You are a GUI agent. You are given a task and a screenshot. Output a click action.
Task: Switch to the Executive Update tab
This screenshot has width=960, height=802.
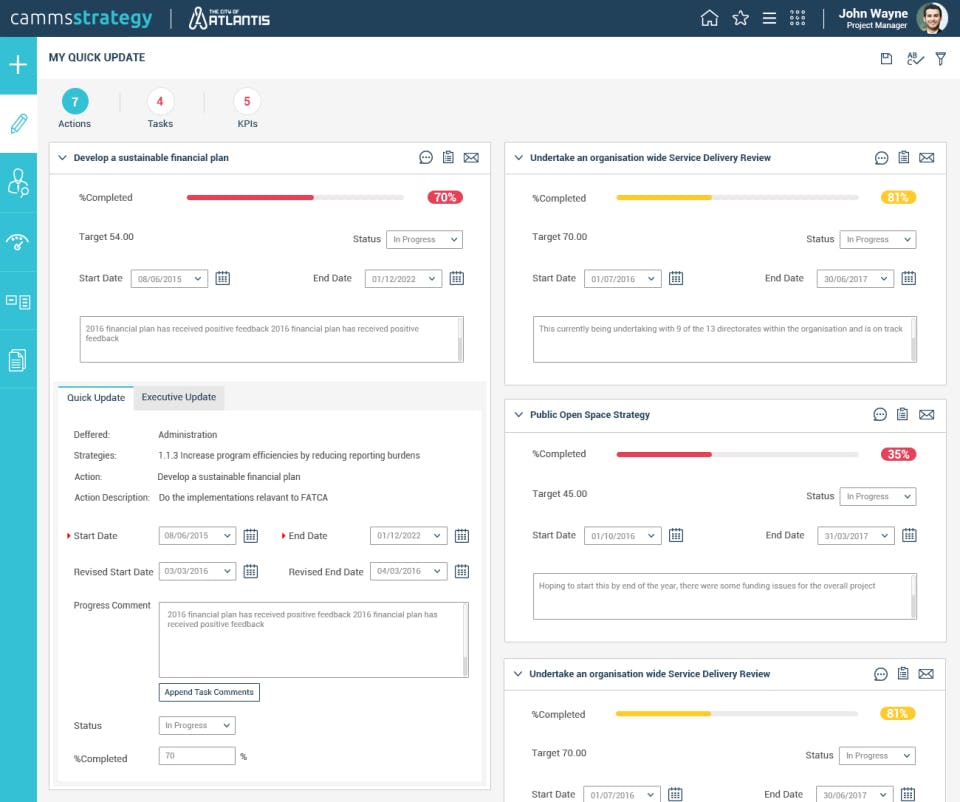click(178, 397)
